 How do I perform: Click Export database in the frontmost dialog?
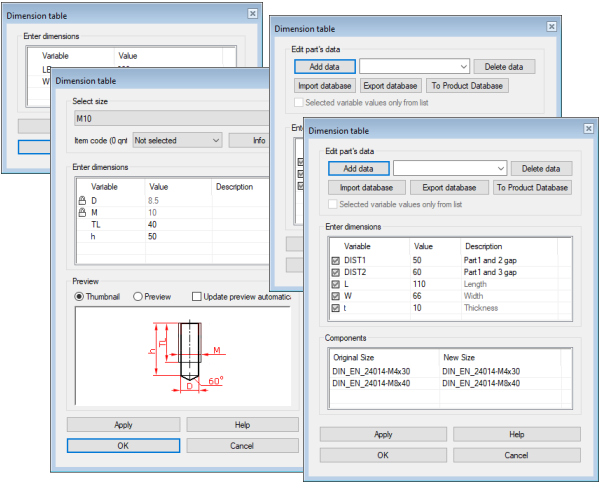tap(448, 187)
